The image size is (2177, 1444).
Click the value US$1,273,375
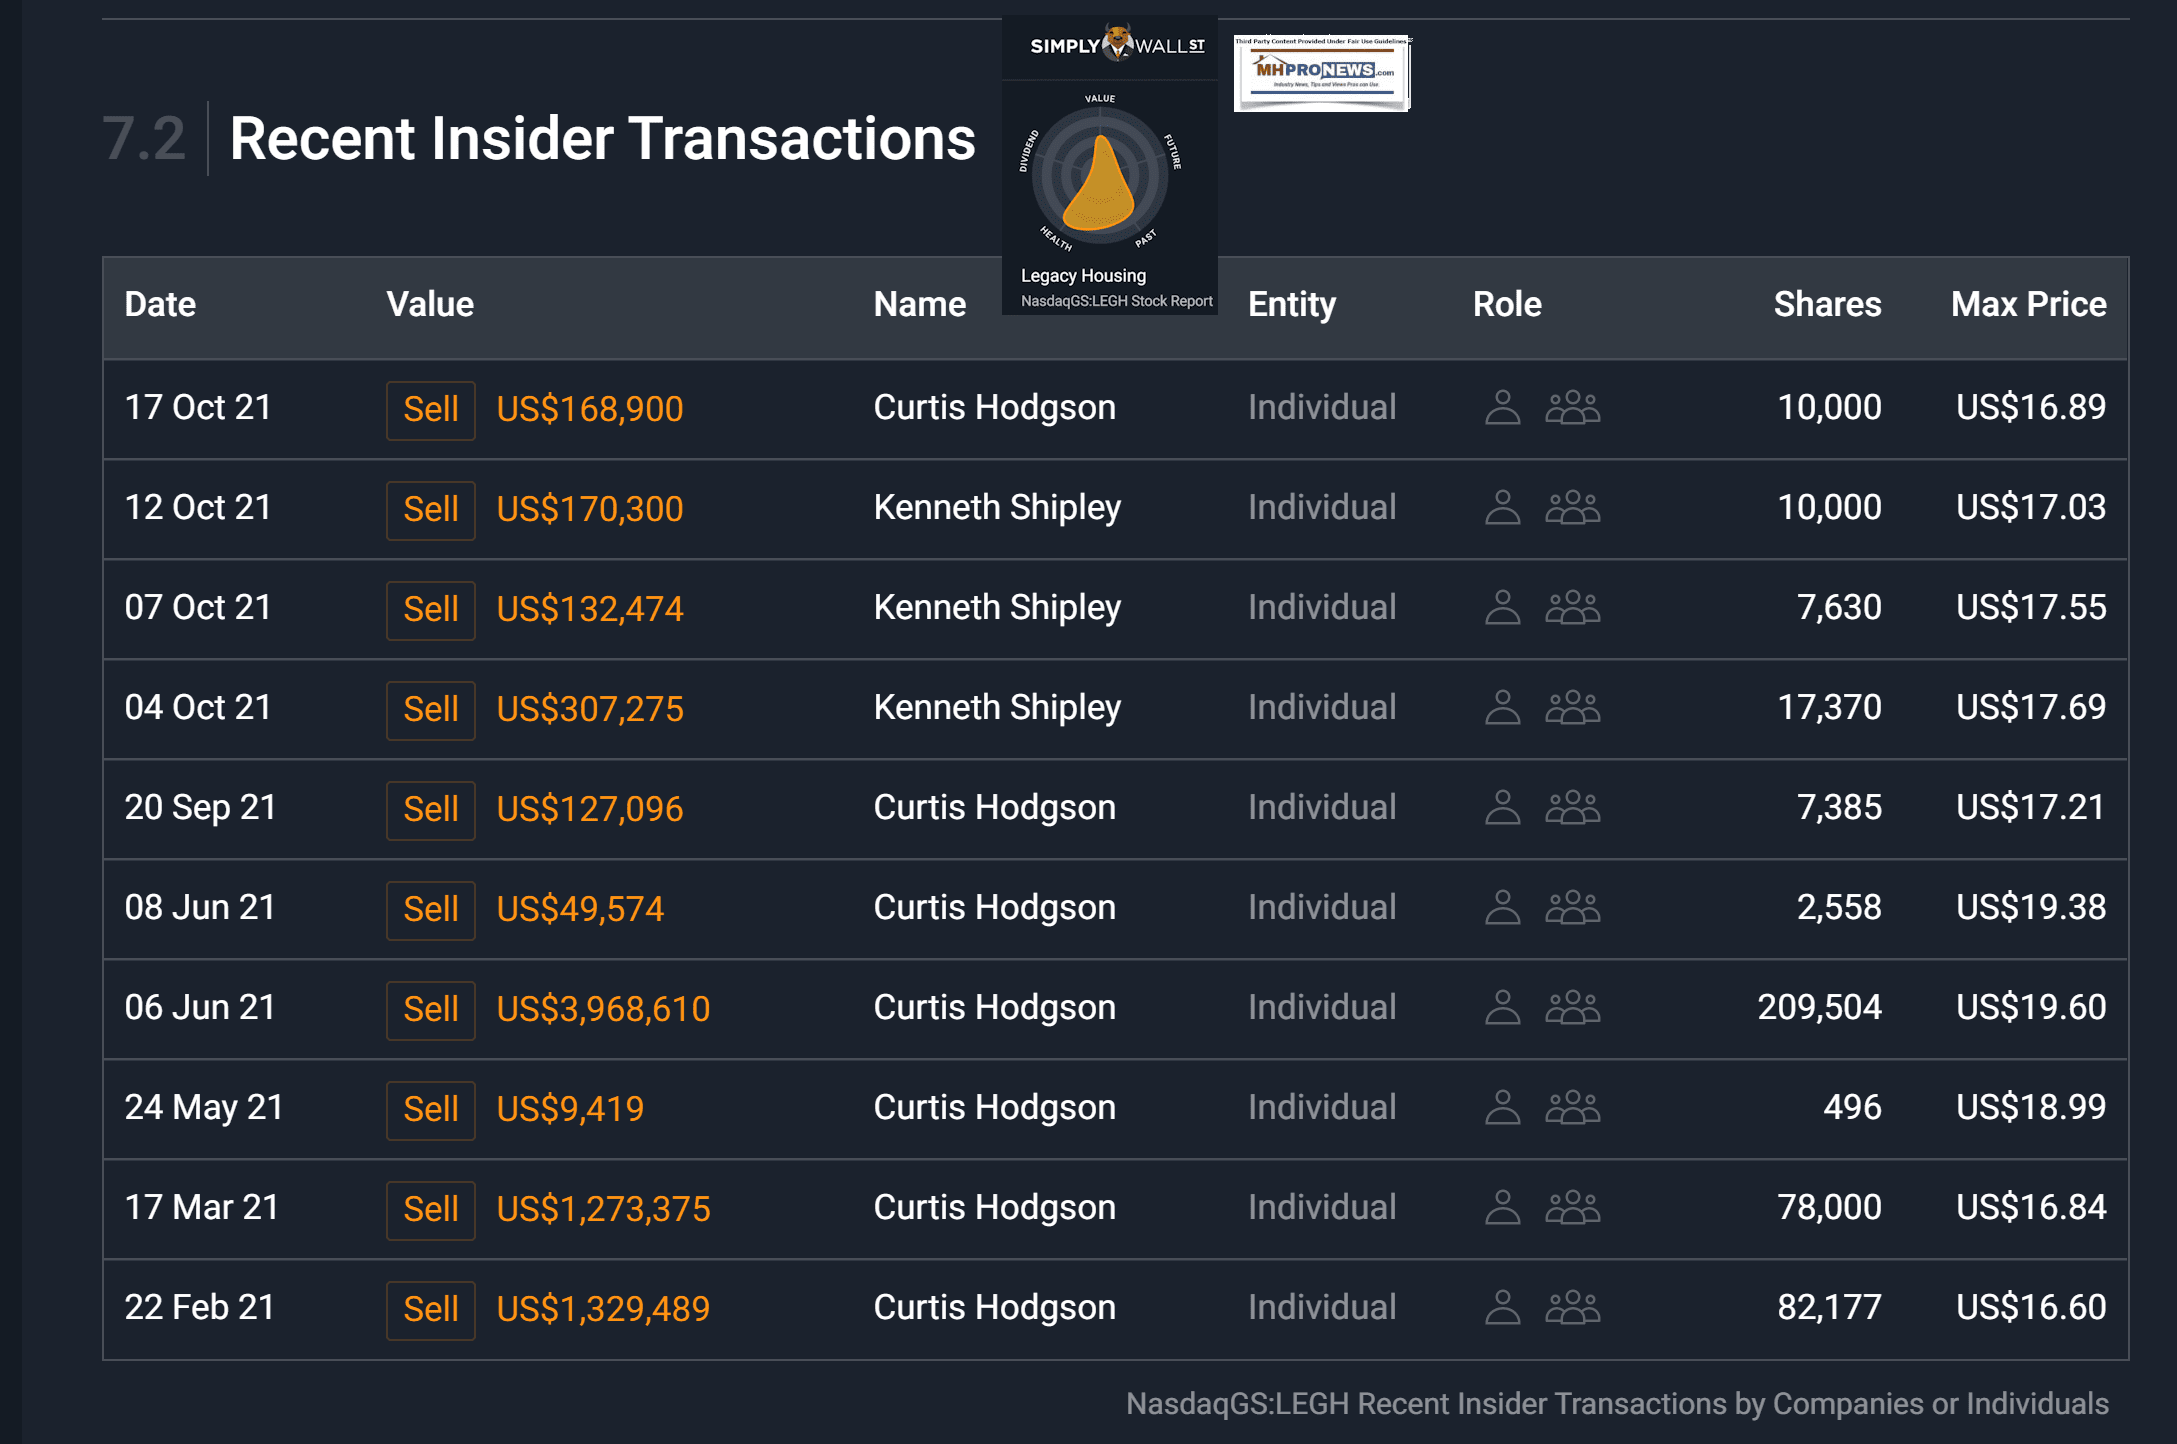603,1209
